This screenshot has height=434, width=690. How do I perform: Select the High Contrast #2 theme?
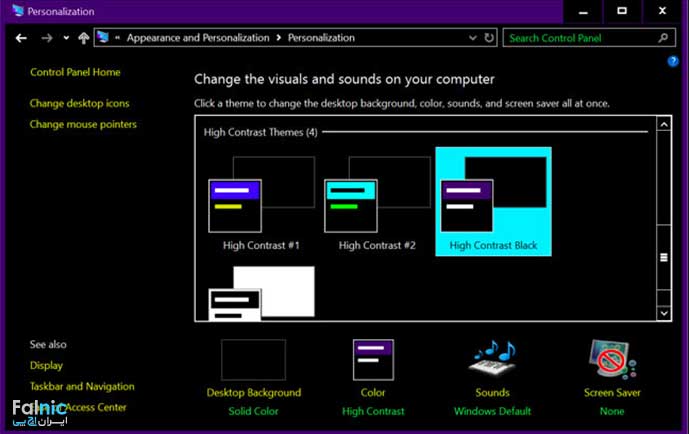click(376, 205)
